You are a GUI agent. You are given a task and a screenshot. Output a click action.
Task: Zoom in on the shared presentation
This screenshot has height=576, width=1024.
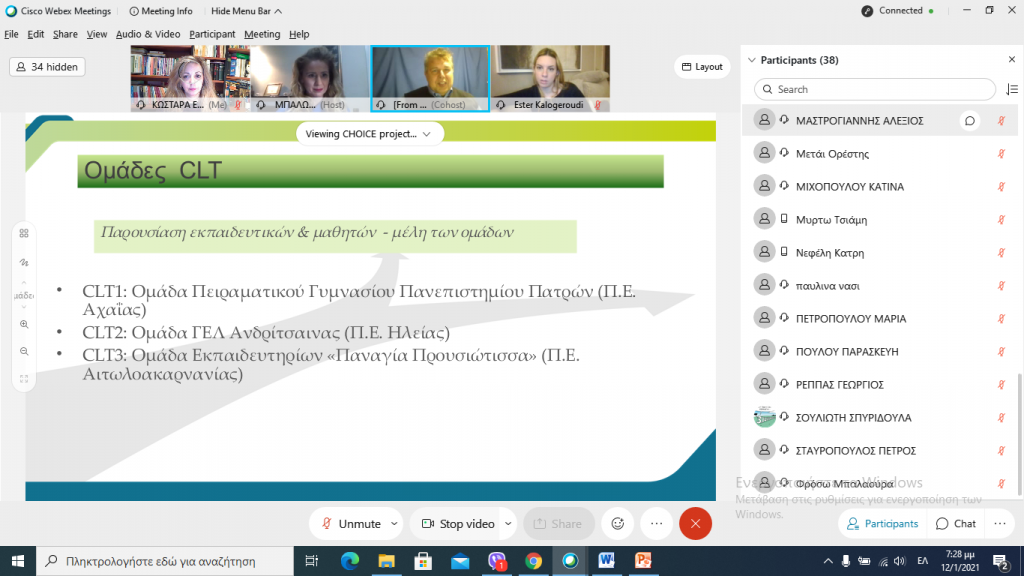click(24, 324)
